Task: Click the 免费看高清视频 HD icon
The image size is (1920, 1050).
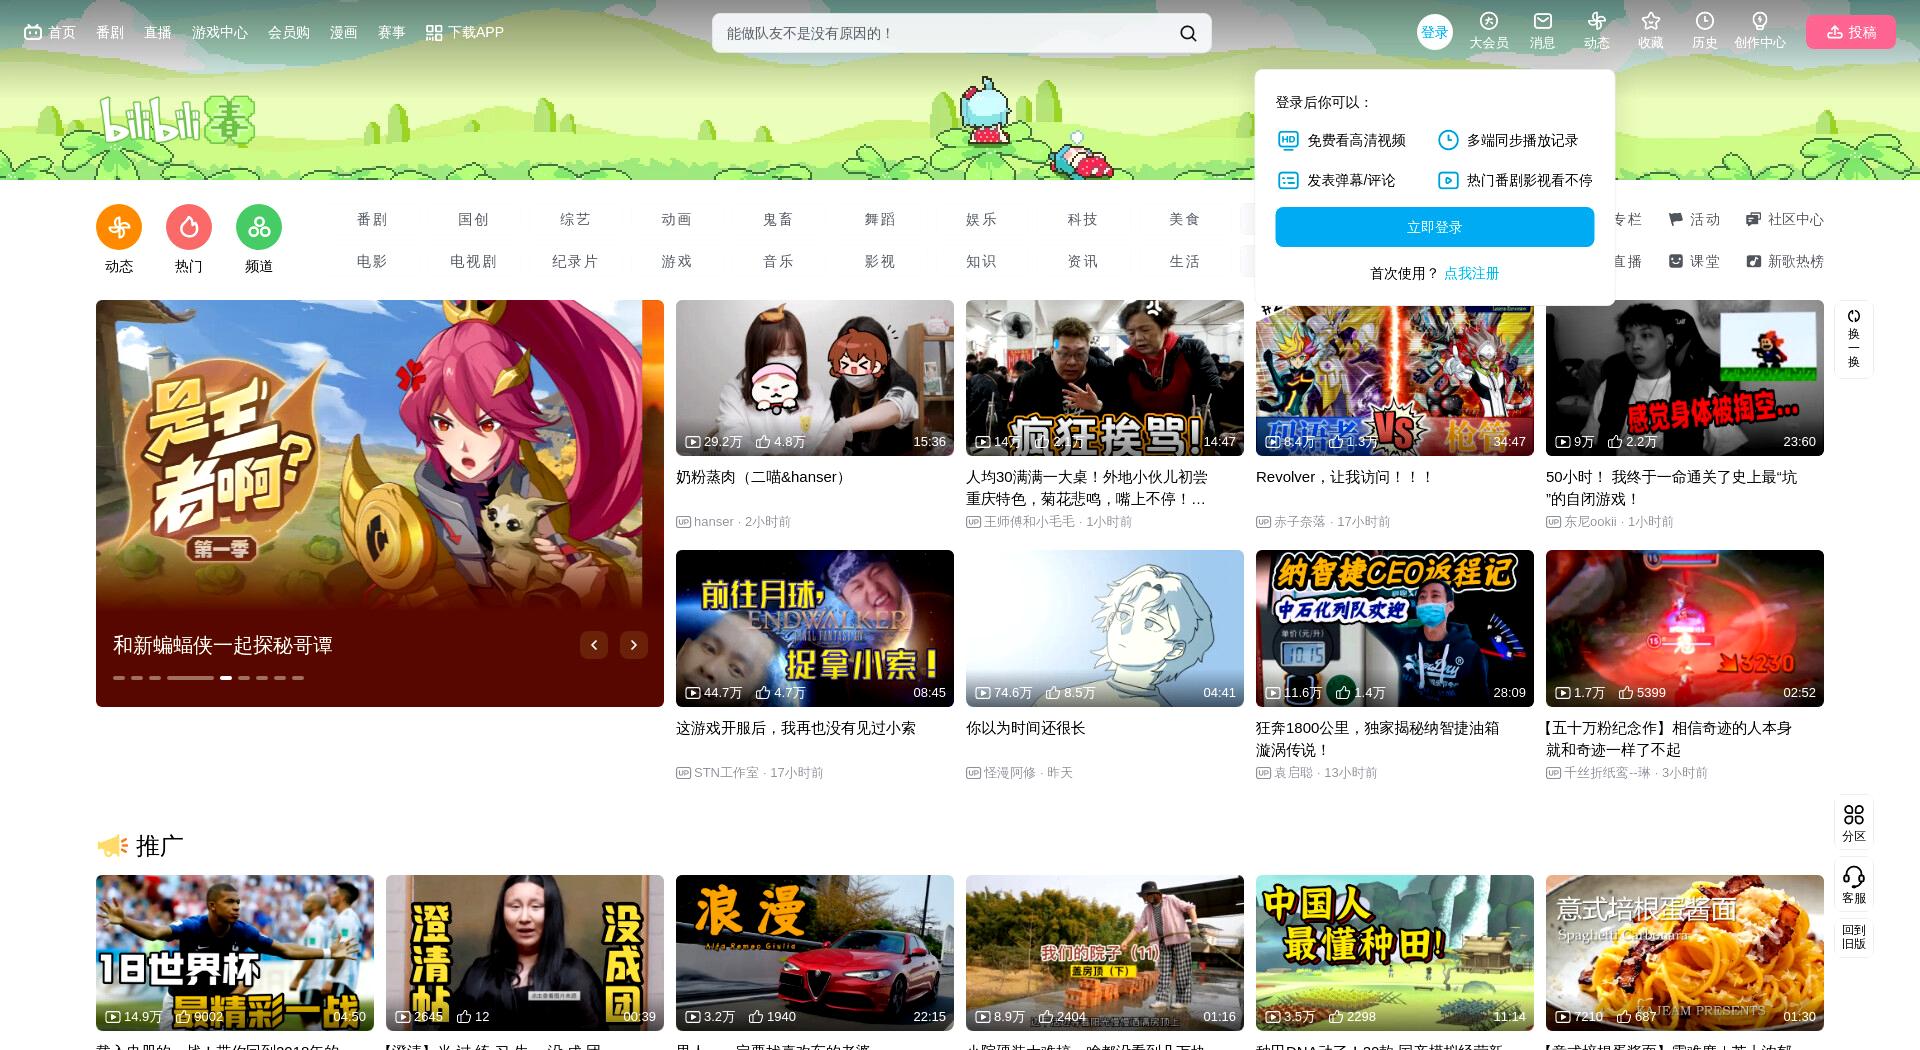Action: pos(1288,140)
